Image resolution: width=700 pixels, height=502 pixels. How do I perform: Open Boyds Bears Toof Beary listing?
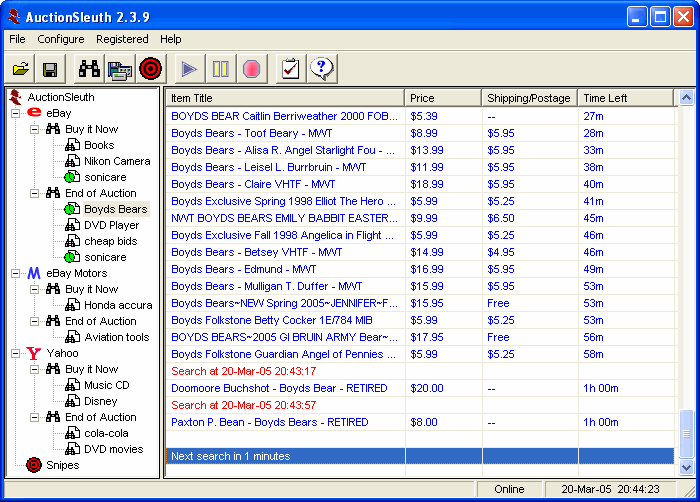252,134
